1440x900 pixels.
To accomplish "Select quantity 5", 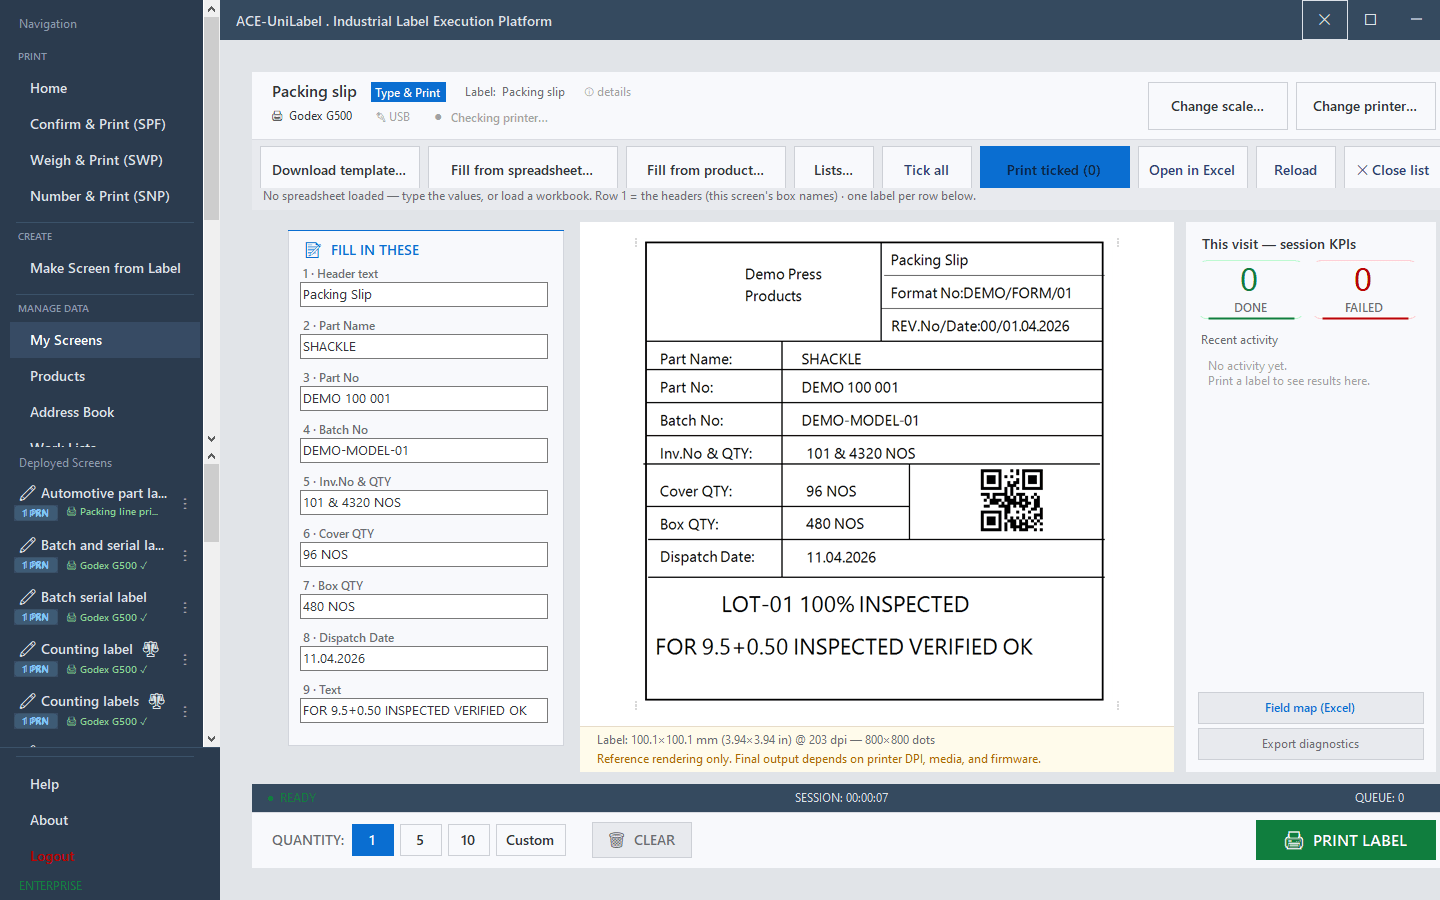I will pyautogui.click(x=420, y=840).
